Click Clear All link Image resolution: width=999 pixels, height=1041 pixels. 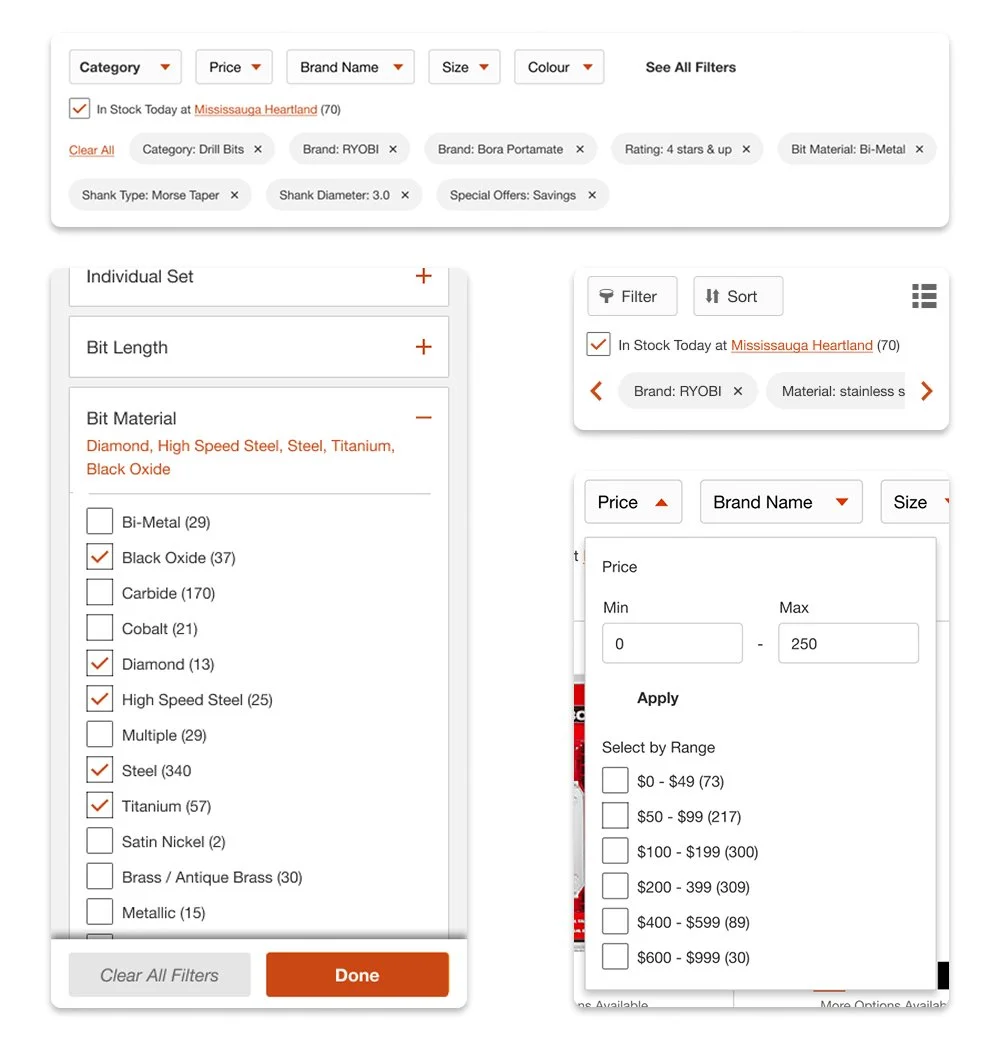(92, 150)
